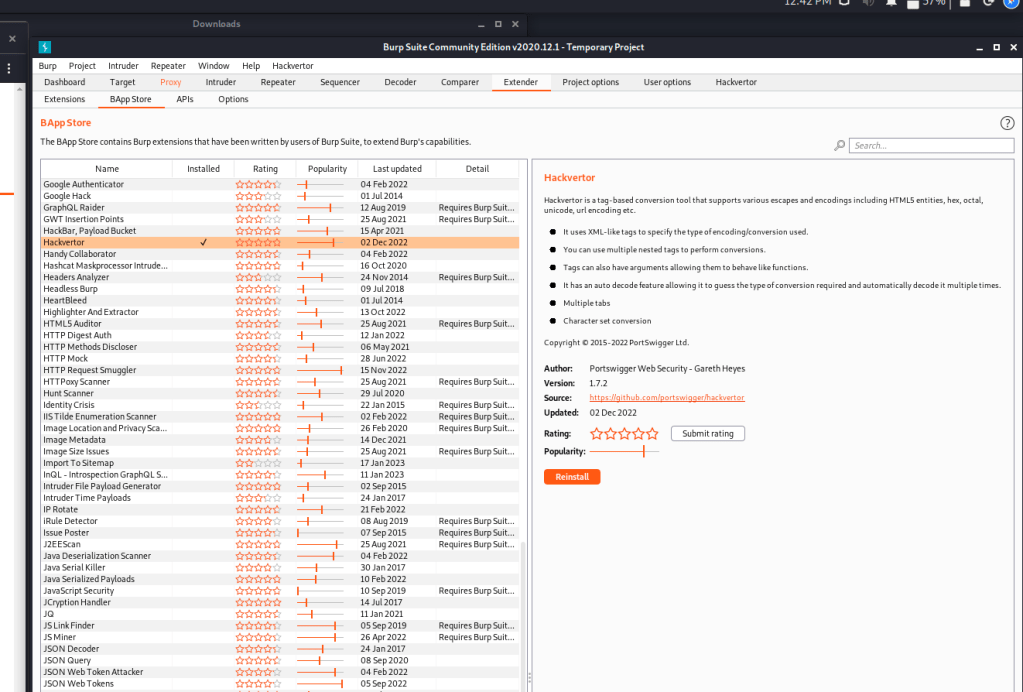Open the Extensions sub-tab

tap(65, 99)
